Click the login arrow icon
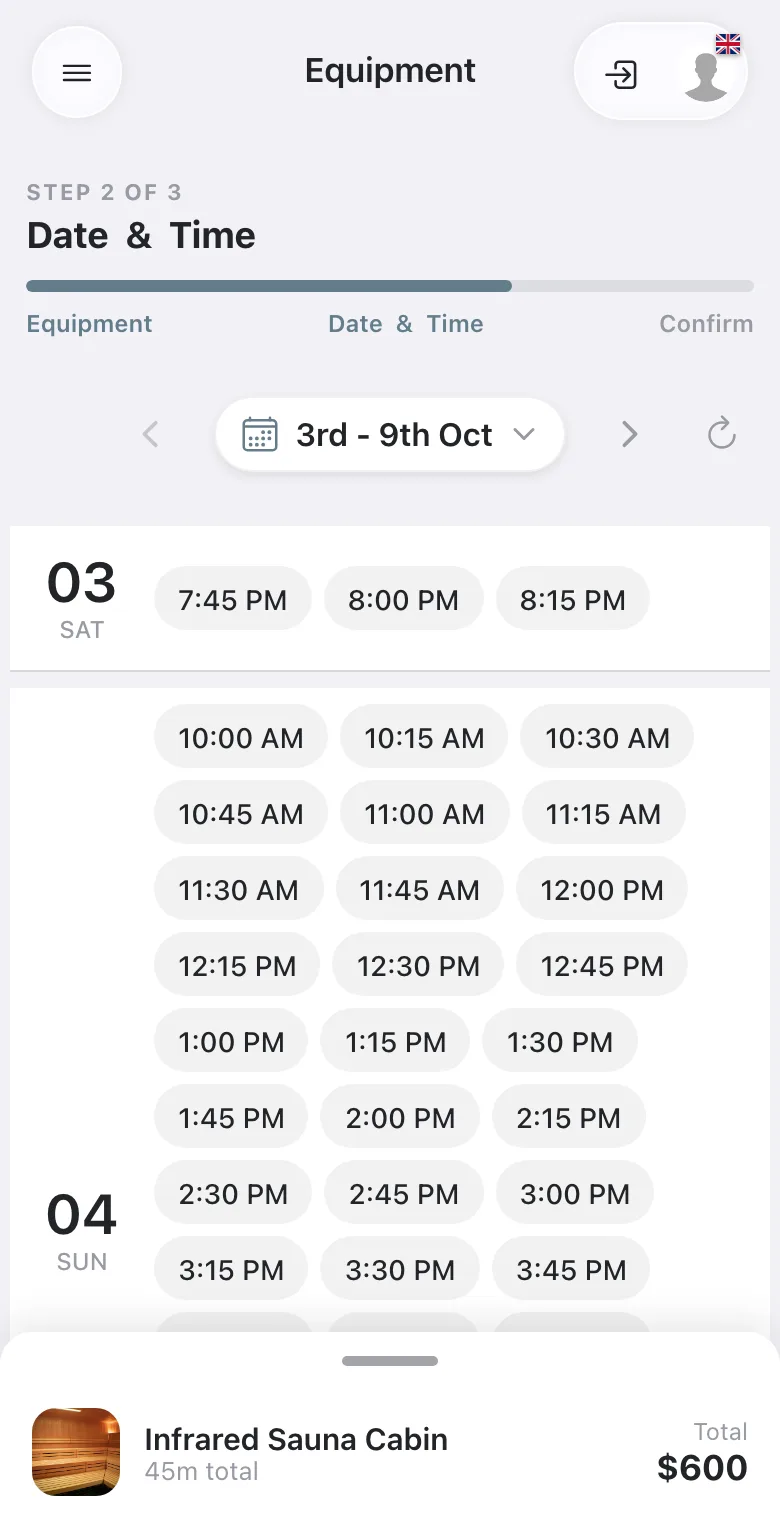 (x=621, y=75)
